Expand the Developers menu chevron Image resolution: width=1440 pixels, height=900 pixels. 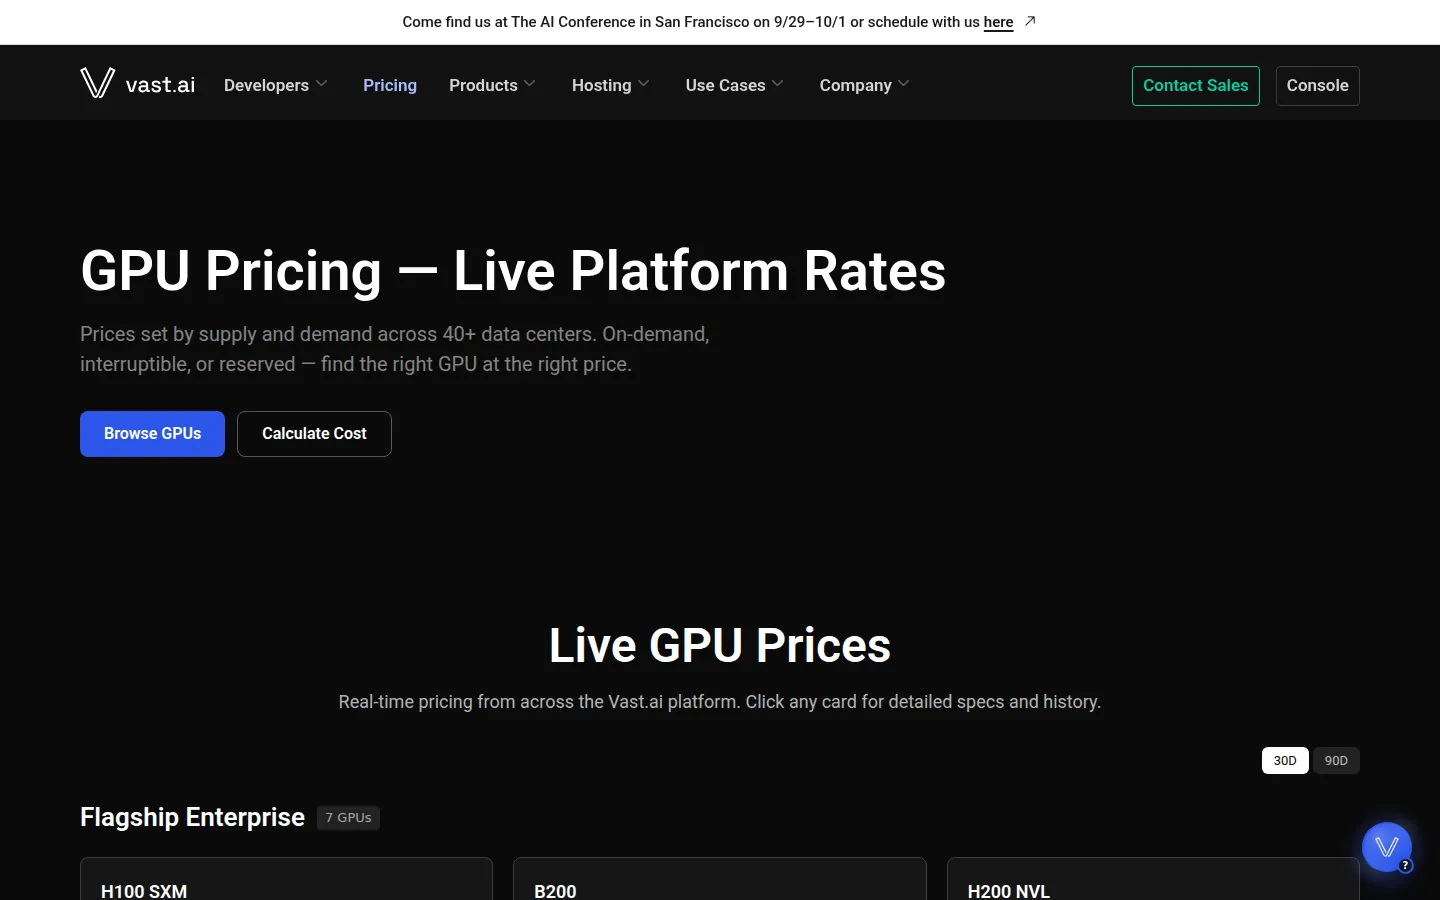point(321,84)
